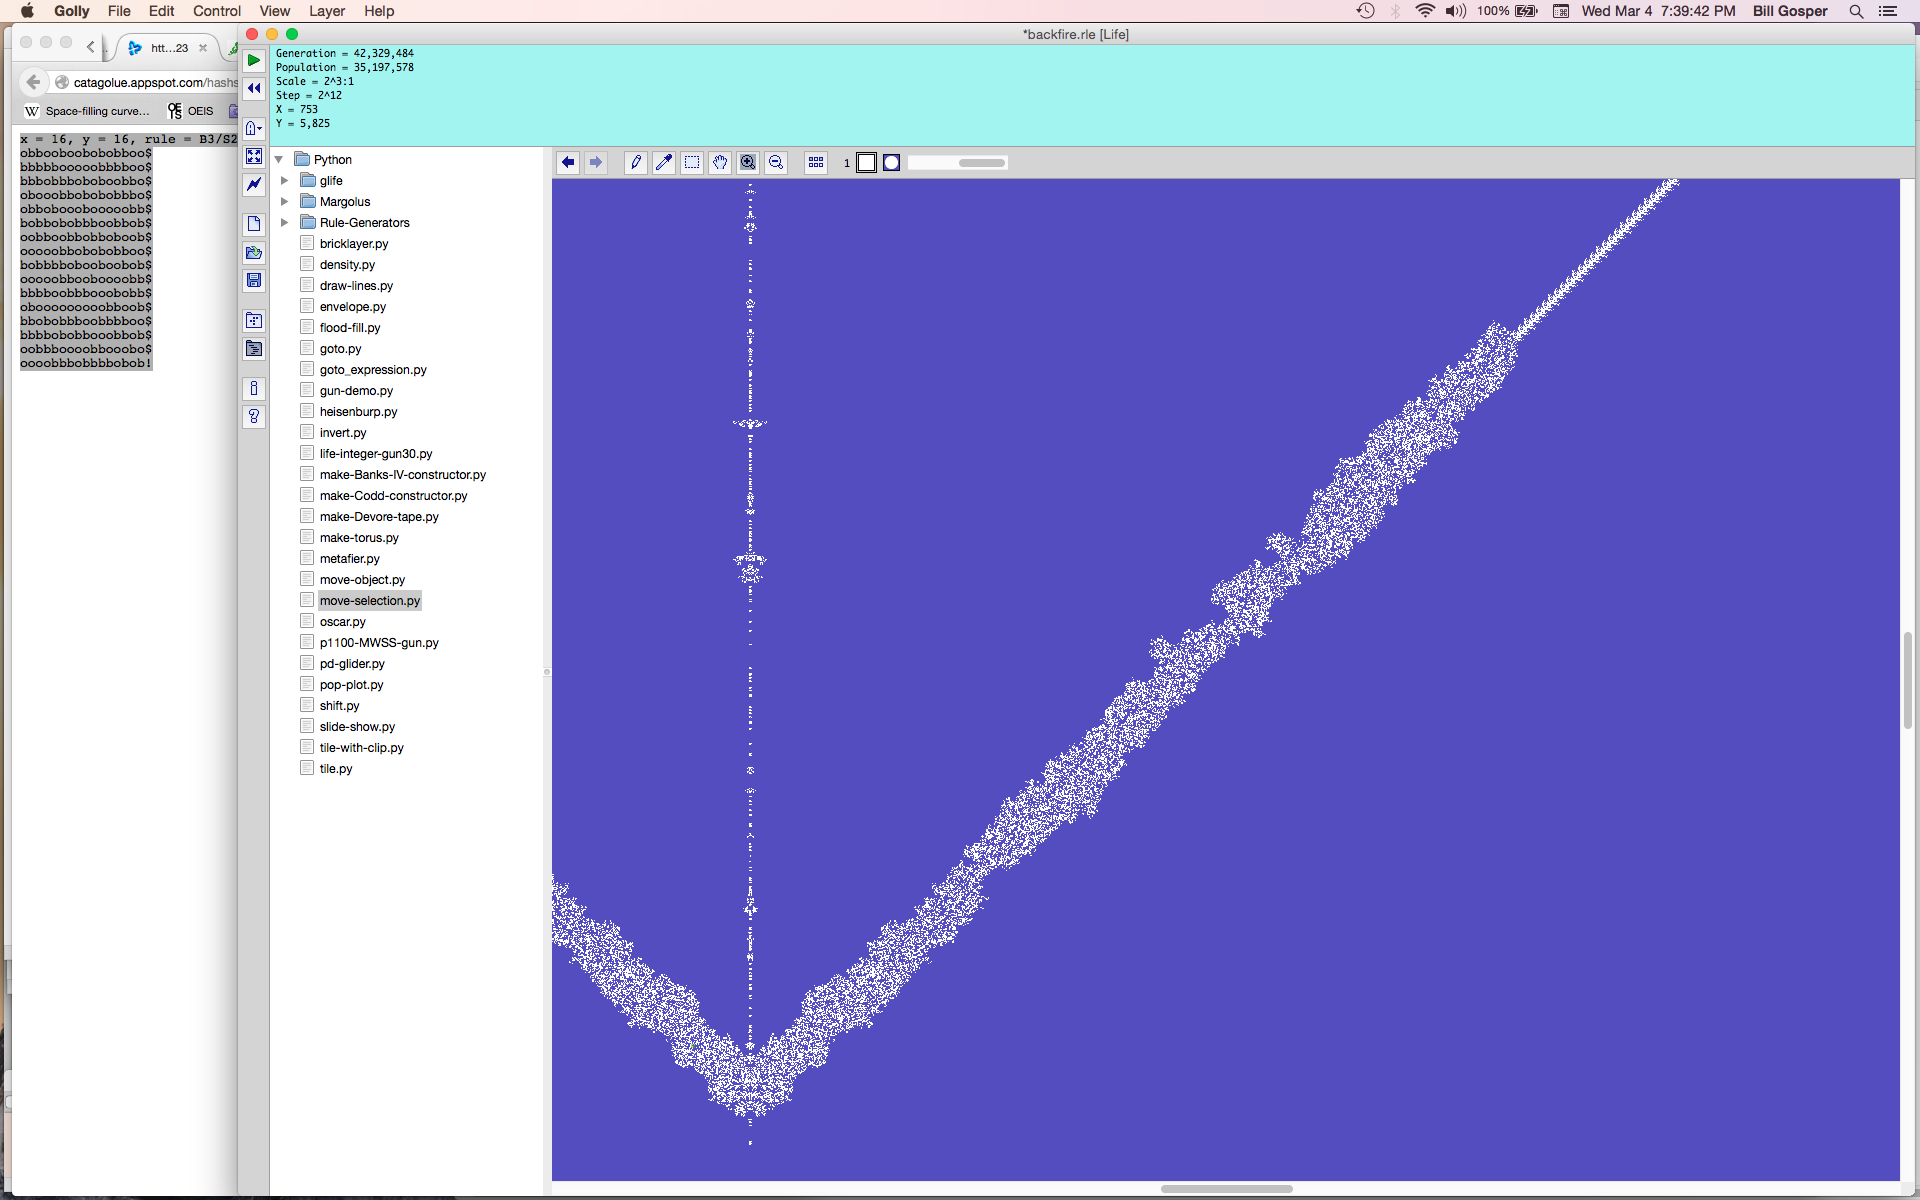Toggle show all states grid button
Viewport: 1920px width, 1200px height.
pyautogui.click(x=816, y=162)
